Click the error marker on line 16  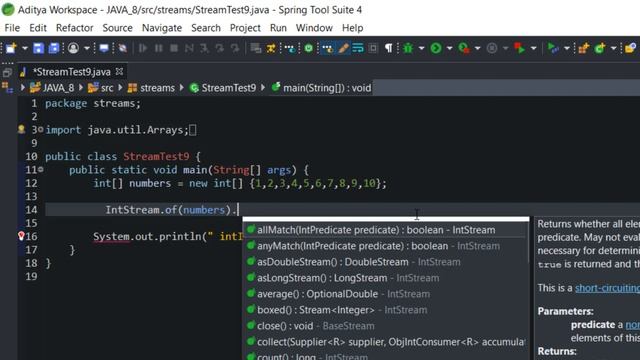(x=21, y=236)
